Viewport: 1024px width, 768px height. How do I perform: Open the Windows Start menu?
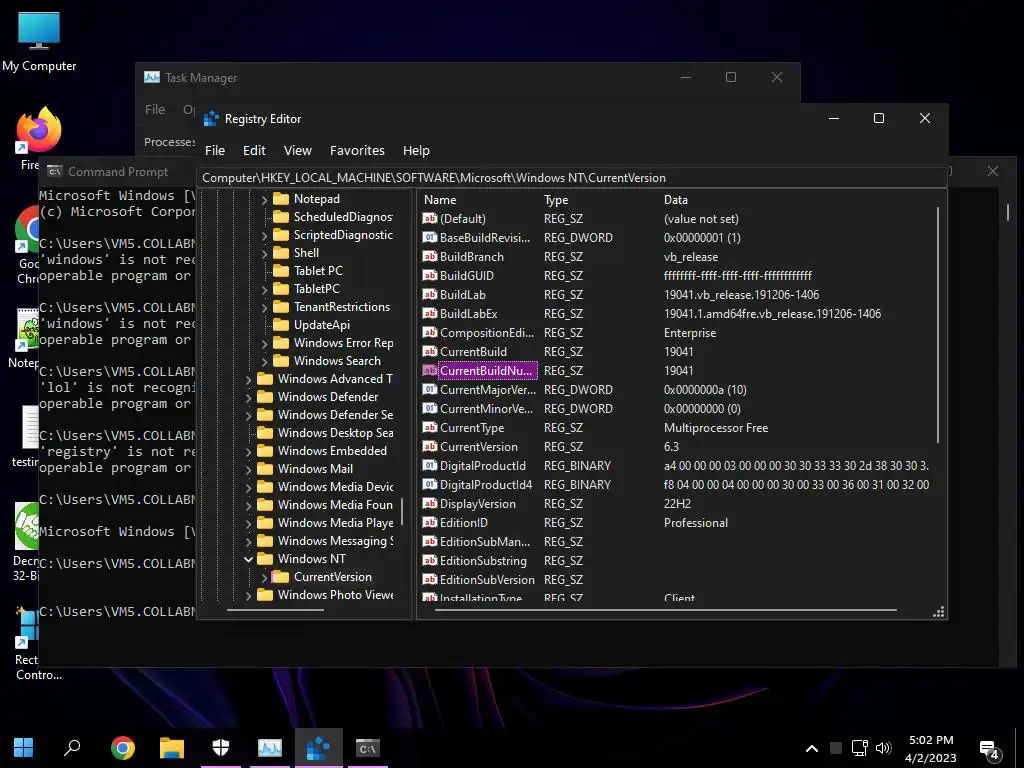[x=24, y=748]
